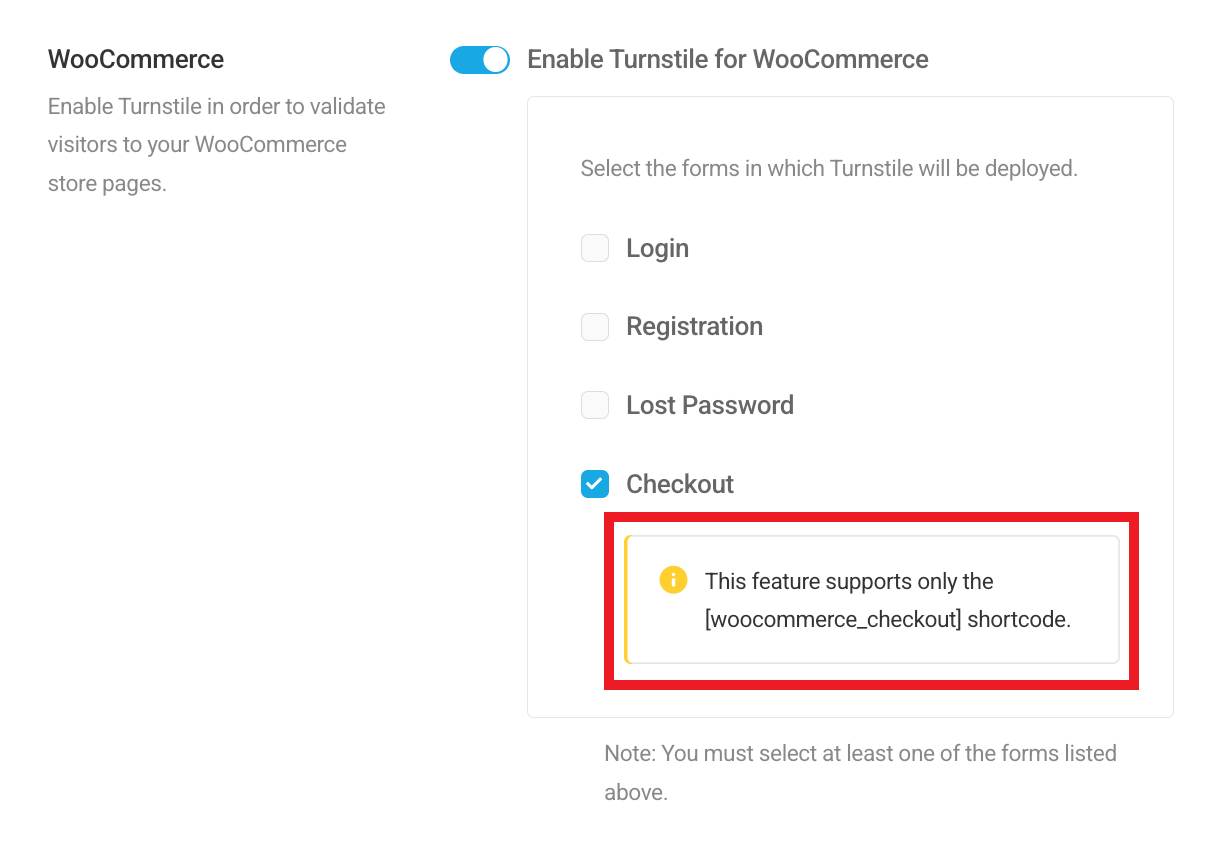
Task: Select the Login label text
Action: tap(657, 247)
